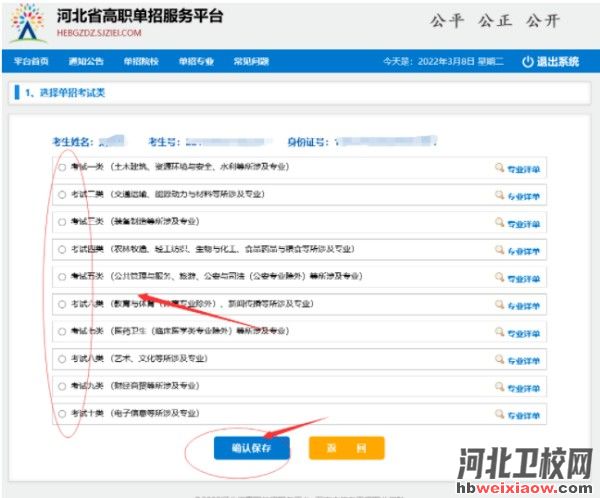The width and height of the screenshot is (600, 498).
Task: Open 常见问题 in the navigation bar
Action: (249, 62)
